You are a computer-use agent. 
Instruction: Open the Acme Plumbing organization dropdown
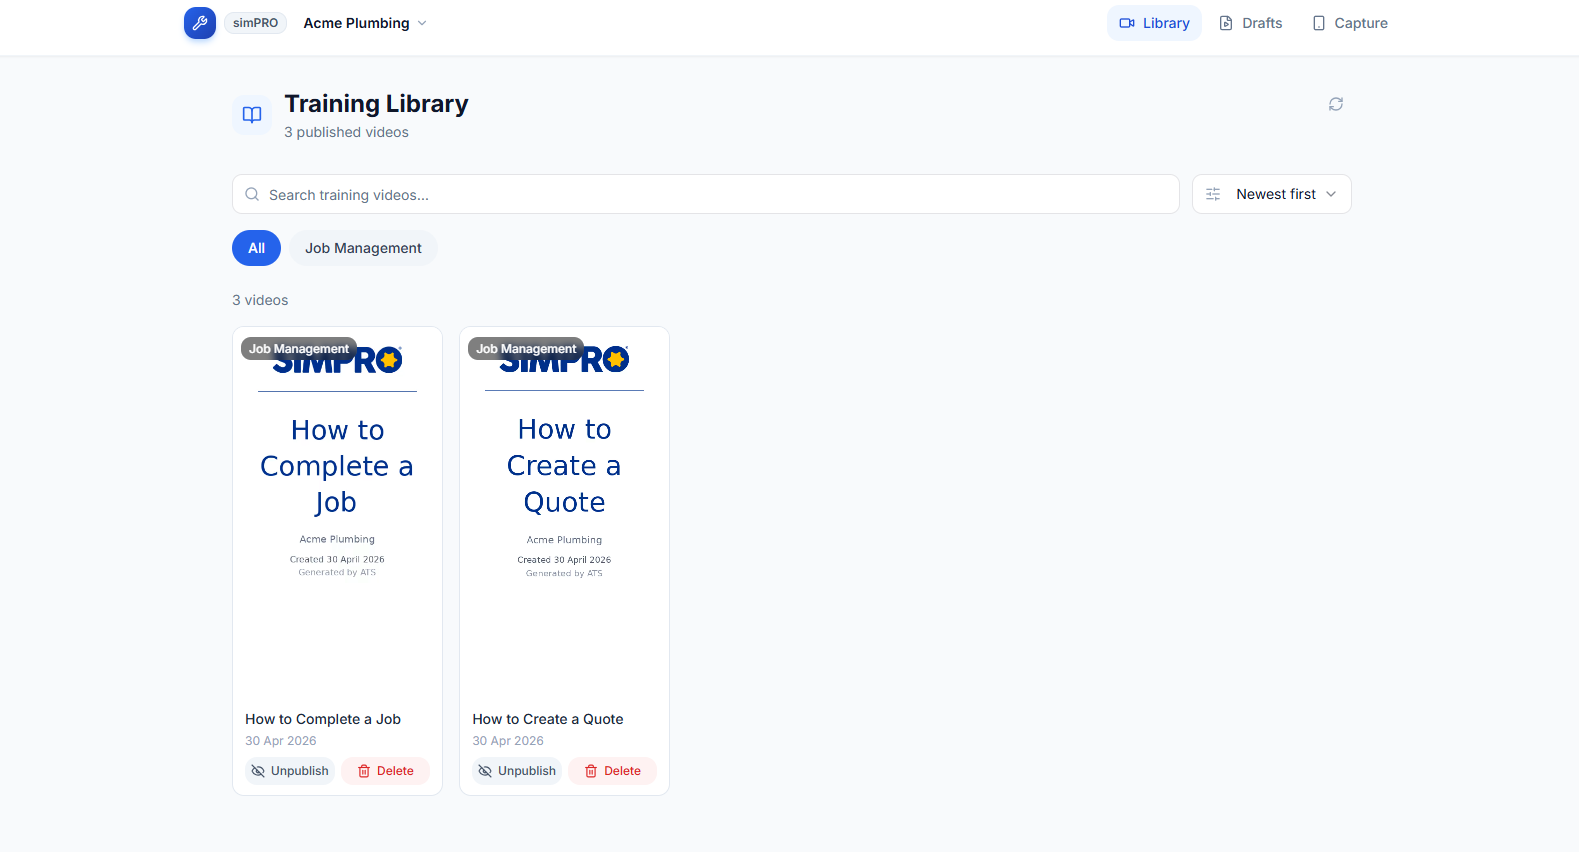pyautogui.click(x=365, y=23)
